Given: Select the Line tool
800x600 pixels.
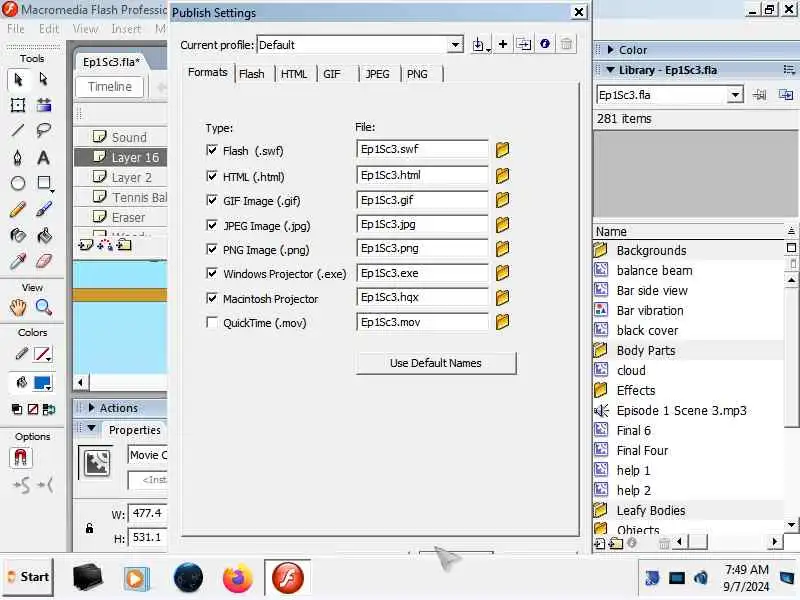Looking at the screenshot, I should click(18, 131).
